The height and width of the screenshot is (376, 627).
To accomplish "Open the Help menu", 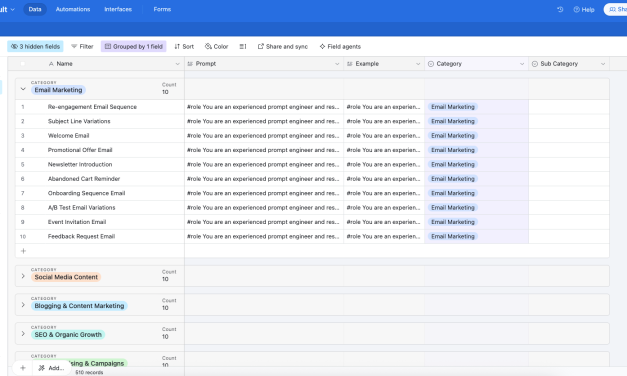I will [584, 10].
